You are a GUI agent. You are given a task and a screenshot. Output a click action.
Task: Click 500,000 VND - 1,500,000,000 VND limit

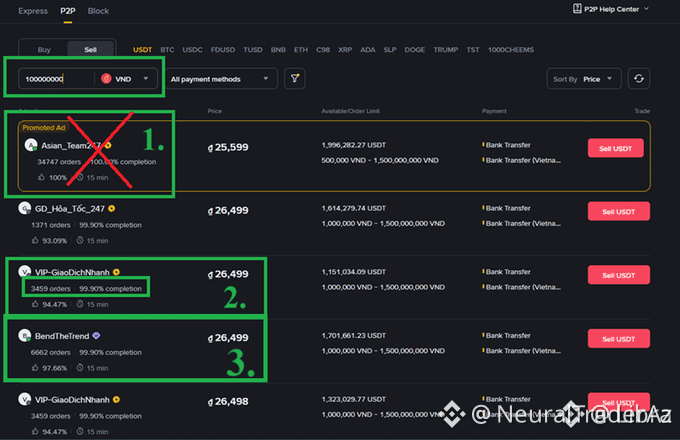pyautogui.click(x=380, y=160)
